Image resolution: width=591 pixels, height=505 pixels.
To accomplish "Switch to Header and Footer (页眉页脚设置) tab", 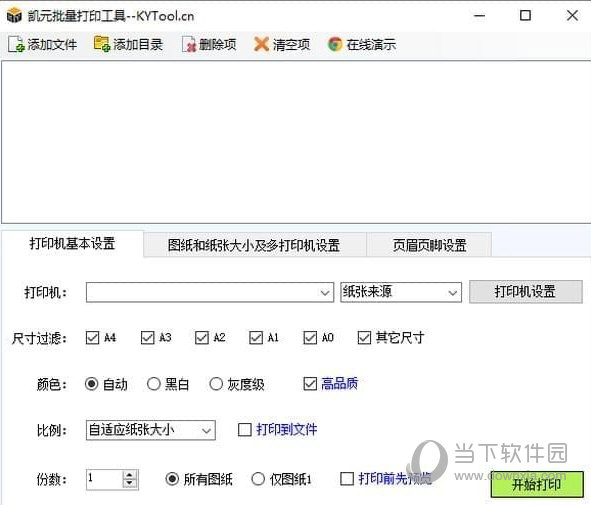I will click(429, 245).
